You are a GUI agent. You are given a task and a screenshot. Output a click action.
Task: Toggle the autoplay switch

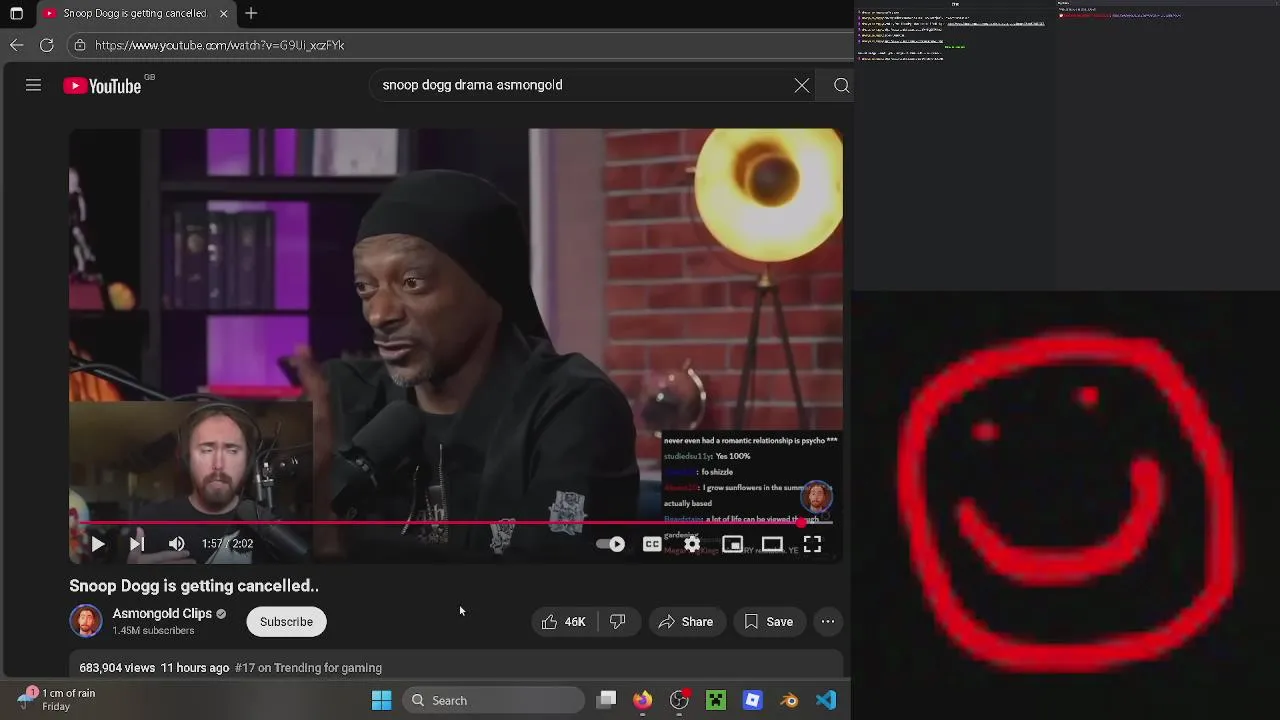611,544
